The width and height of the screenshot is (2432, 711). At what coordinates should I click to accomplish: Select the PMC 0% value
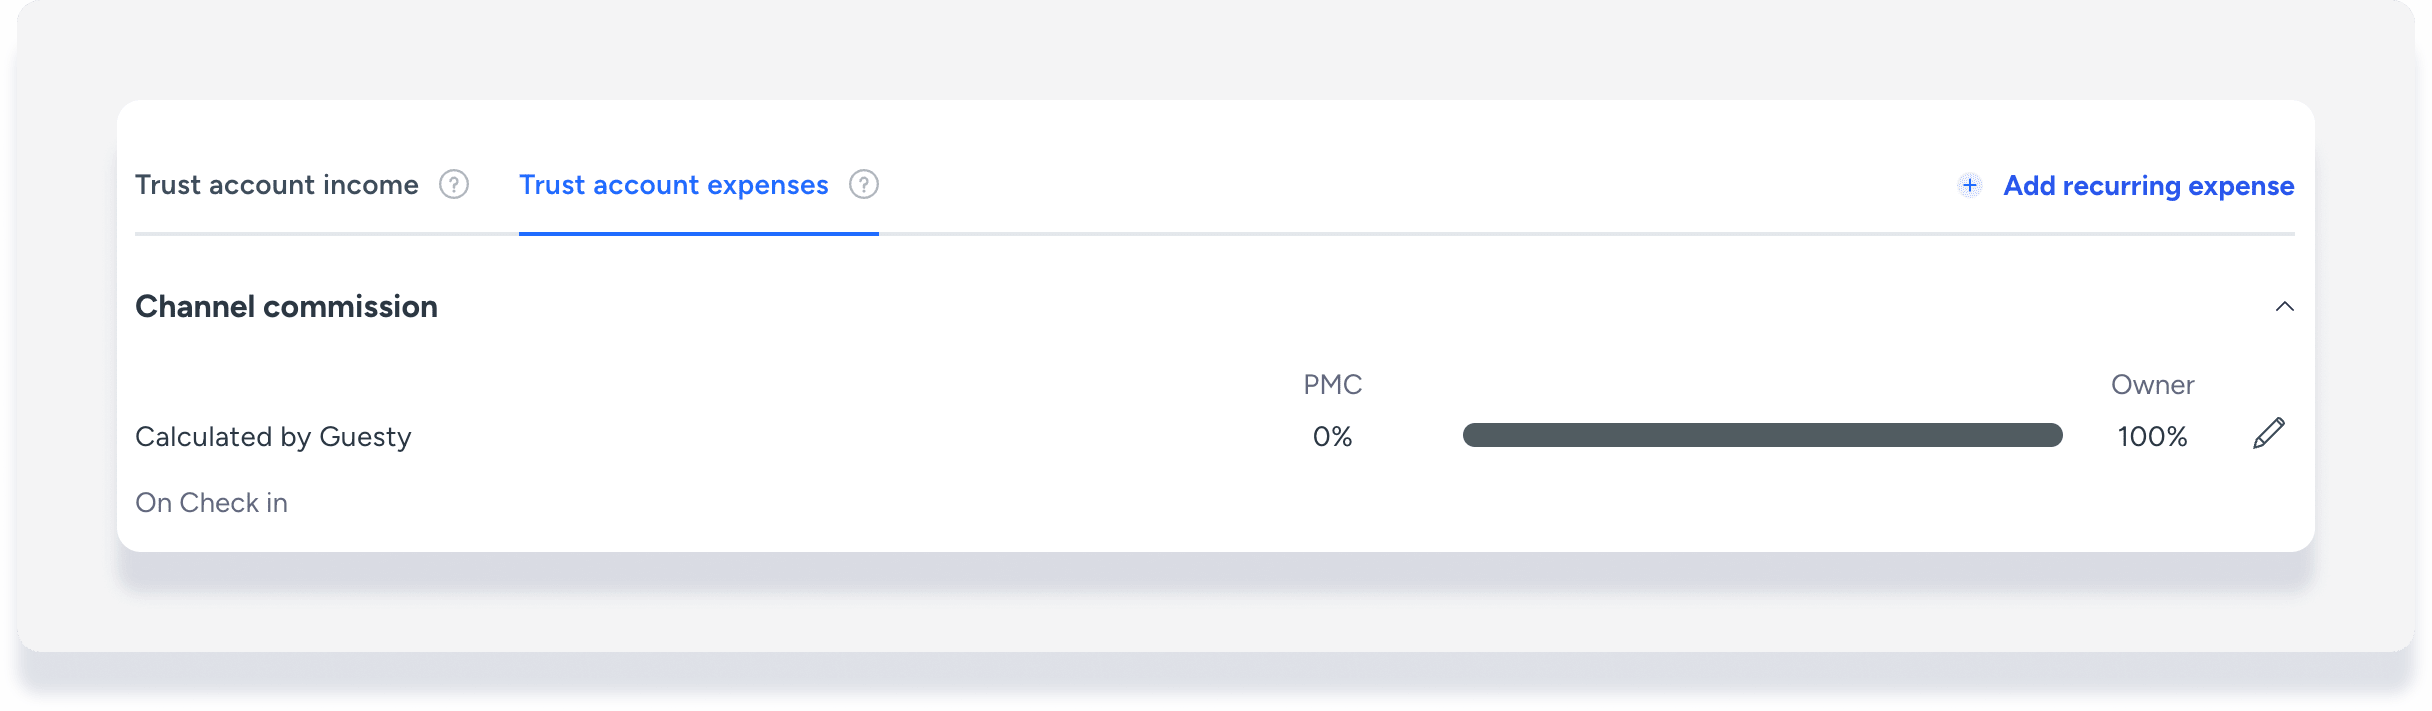[1332, 437]
